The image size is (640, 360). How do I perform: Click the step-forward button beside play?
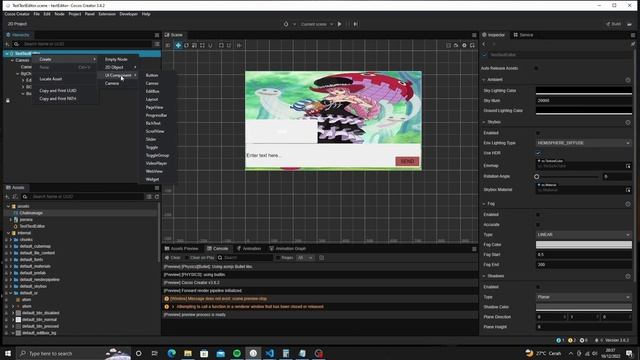(x=356, y=24)
